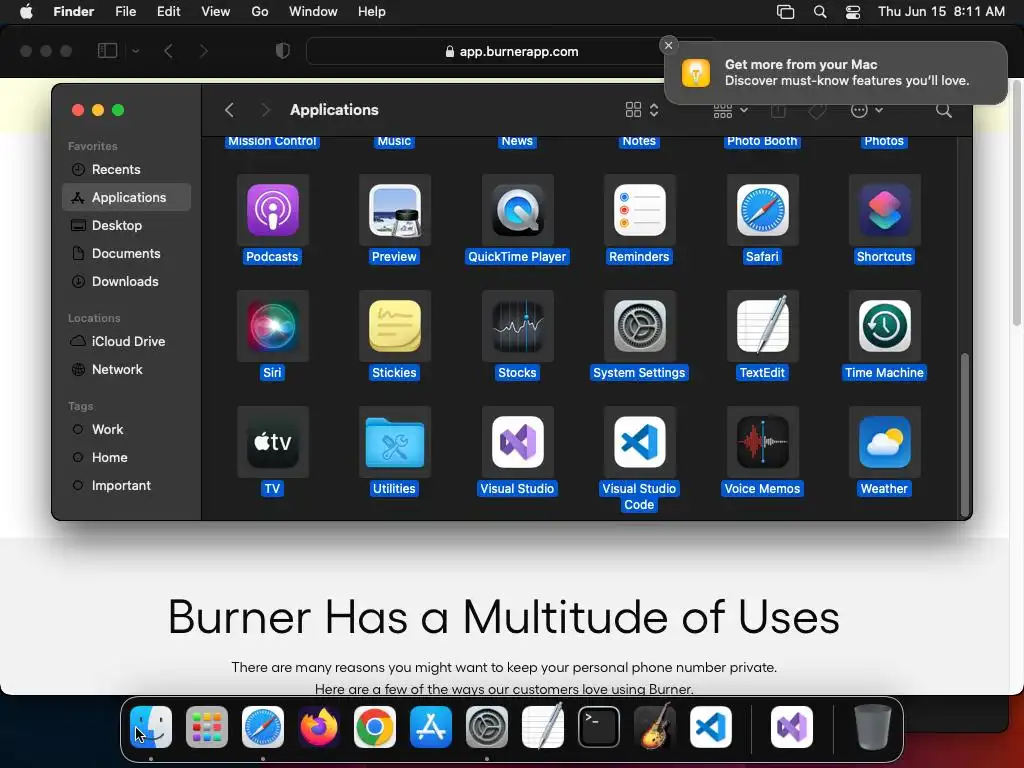Select the Preview app icon
This screenshot has width=1024, height=768.
coord(394,210)
